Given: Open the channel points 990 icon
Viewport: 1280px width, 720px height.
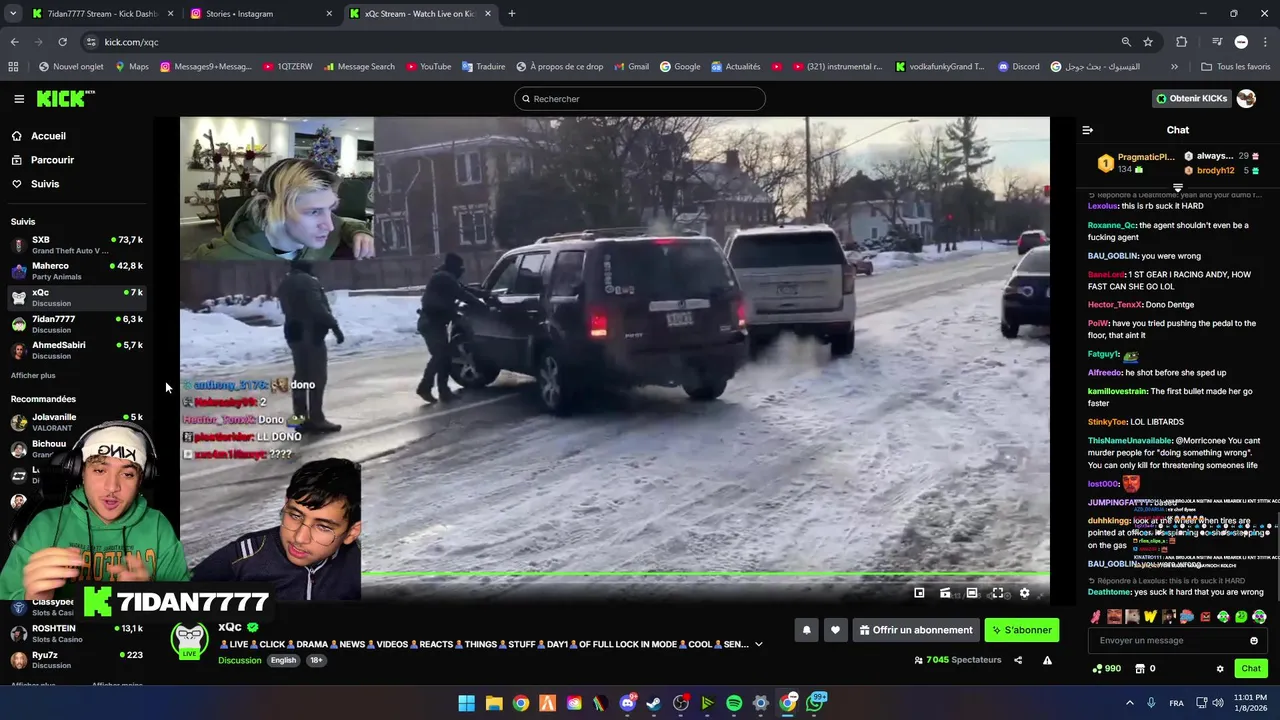Looking at the screenshot, I should (x=1106, y=669).
